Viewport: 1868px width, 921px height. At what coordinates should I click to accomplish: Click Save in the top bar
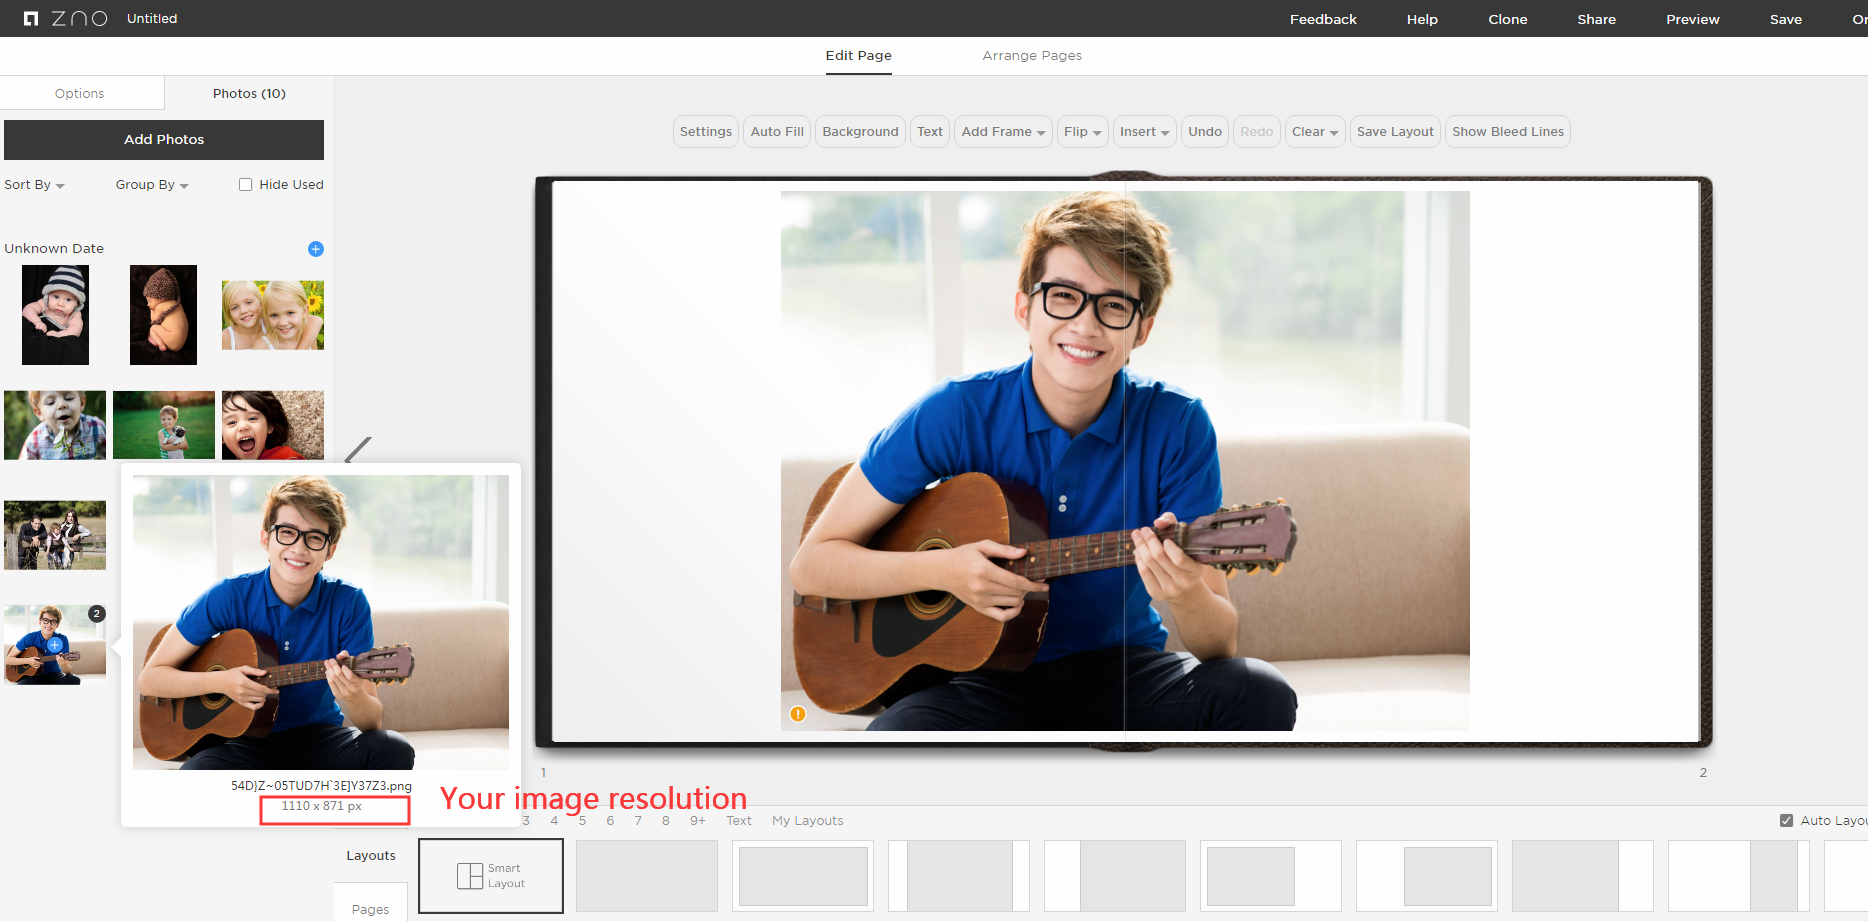pyautogui.click(x=1786, y=19)
